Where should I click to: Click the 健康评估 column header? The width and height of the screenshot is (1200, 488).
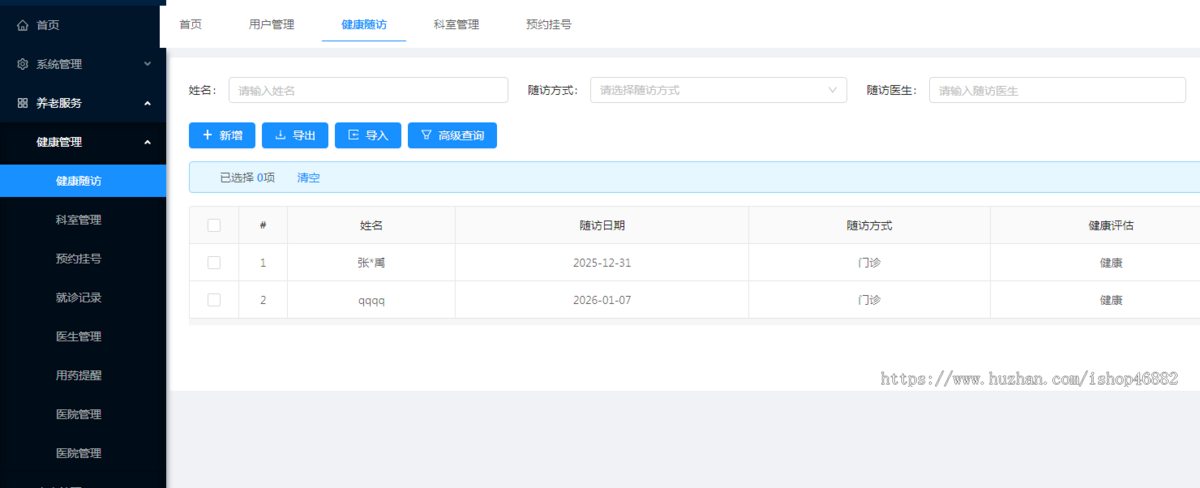click(1110, 225)
